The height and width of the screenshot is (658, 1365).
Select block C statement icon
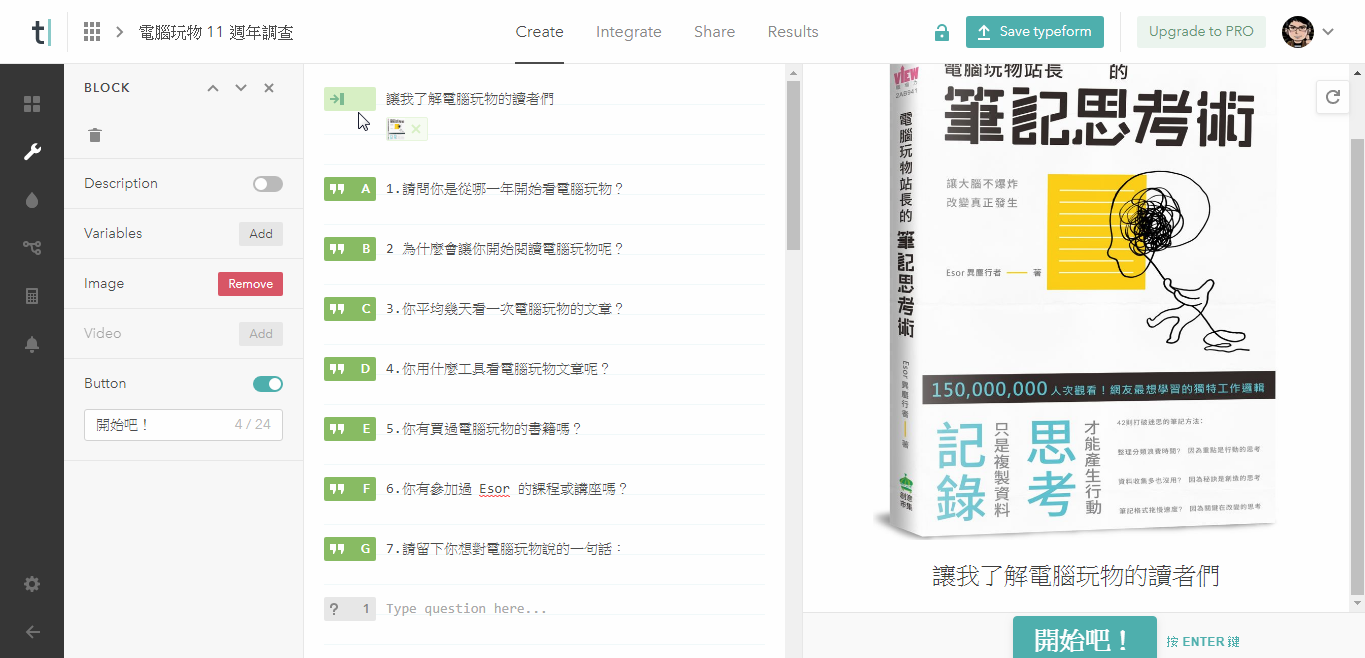pyautogui.click(x=350, y=308)
